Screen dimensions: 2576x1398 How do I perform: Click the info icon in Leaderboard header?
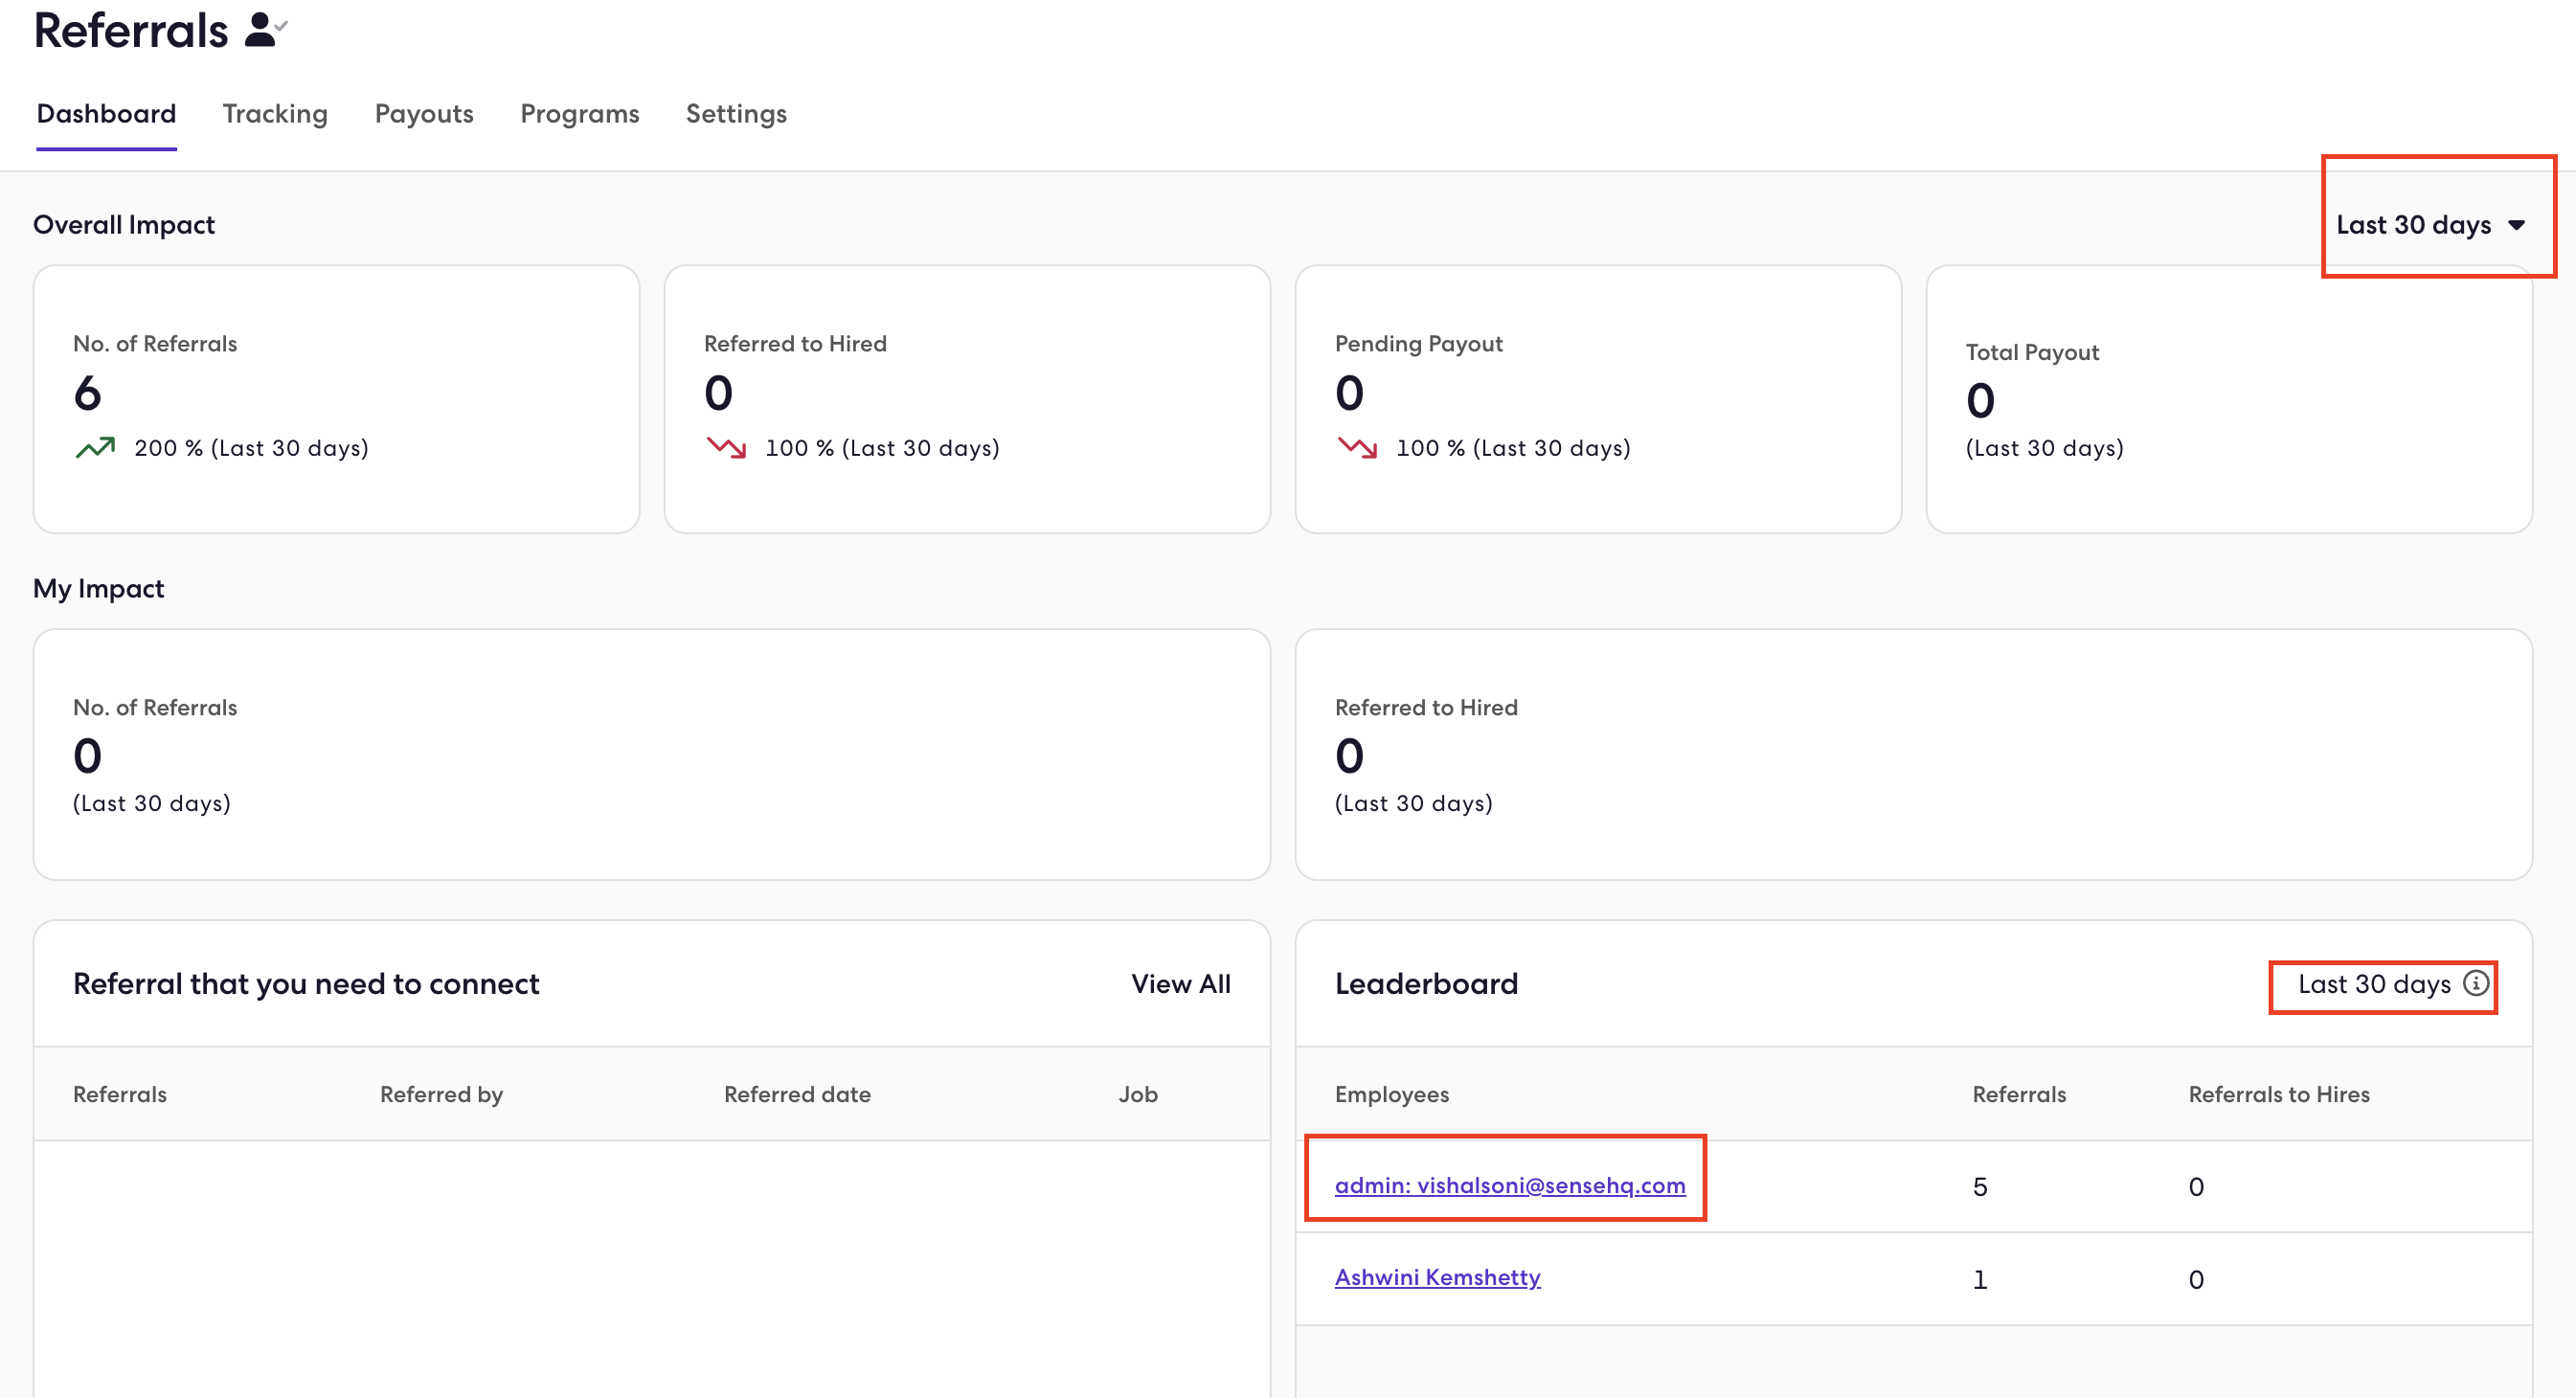[2475, 983]
